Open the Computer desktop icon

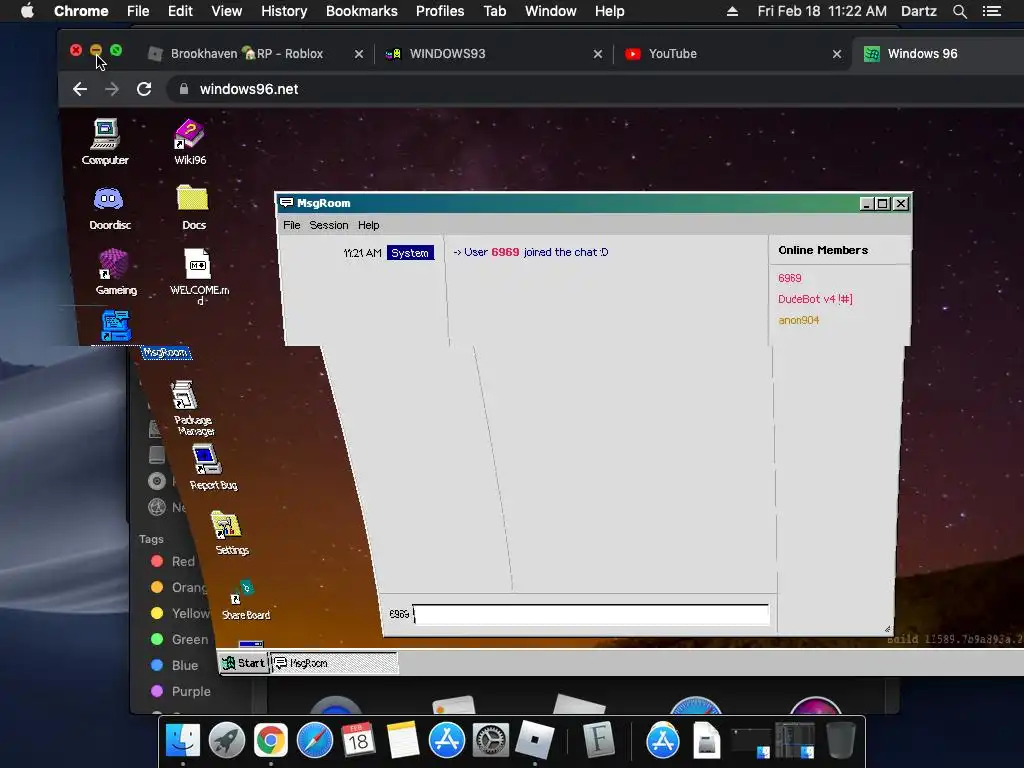point(105,142)
